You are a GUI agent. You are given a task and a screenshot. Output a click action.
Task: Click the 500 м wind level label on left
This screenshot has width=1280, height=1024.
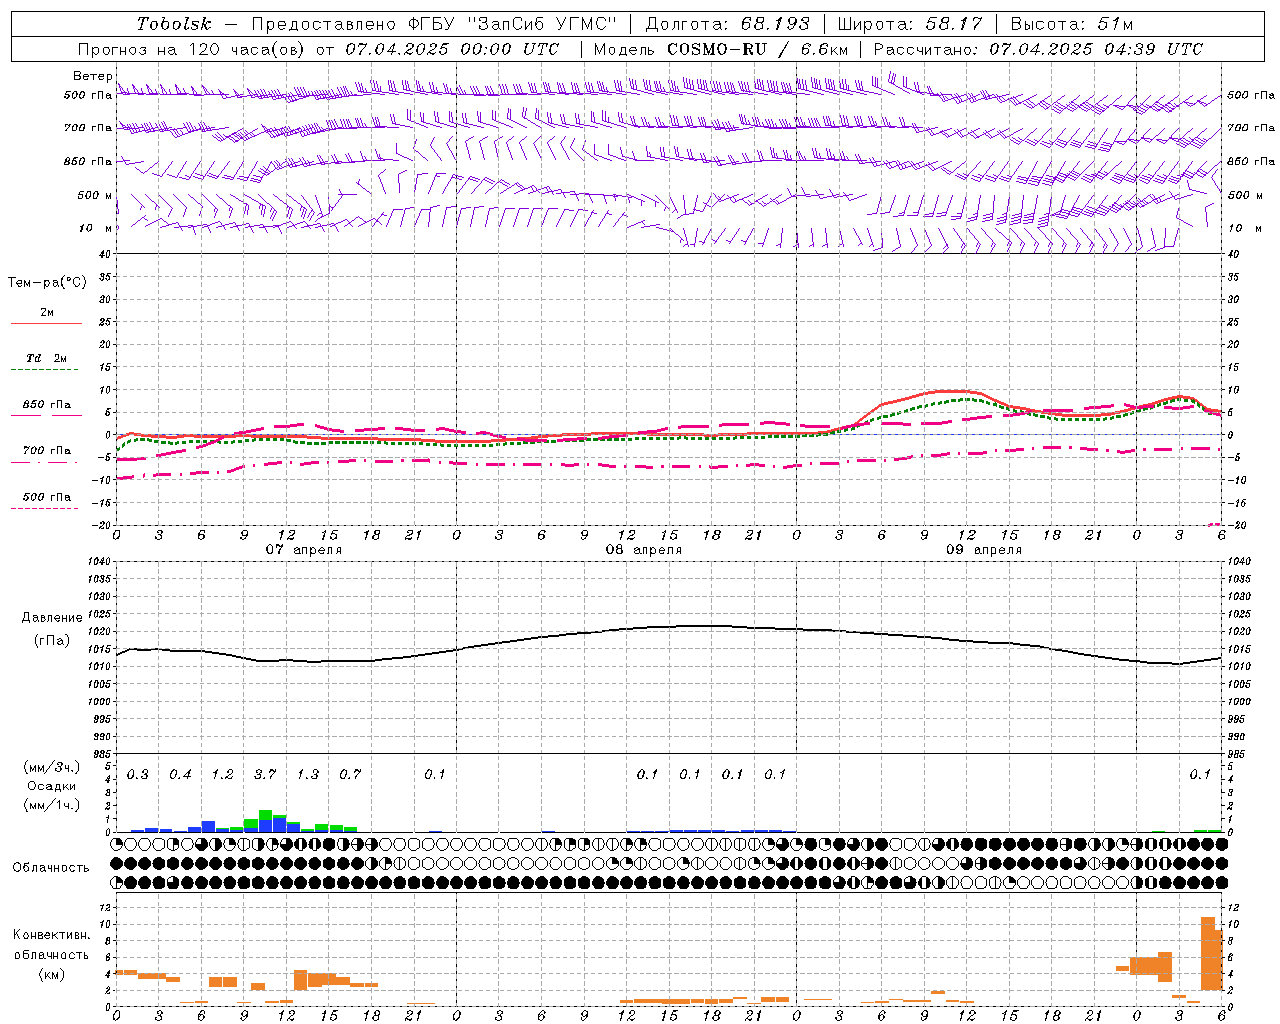[95, 195]
